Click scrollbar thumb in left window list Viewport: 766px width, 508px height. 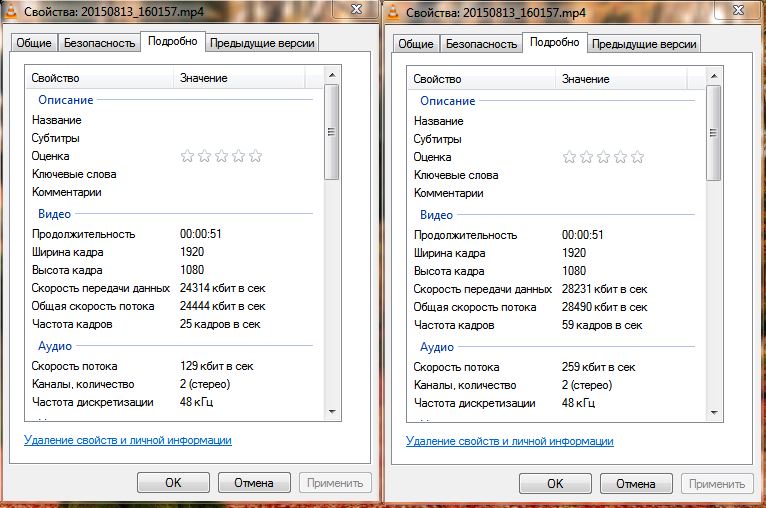pyautogui.click(x=332, y=132)
